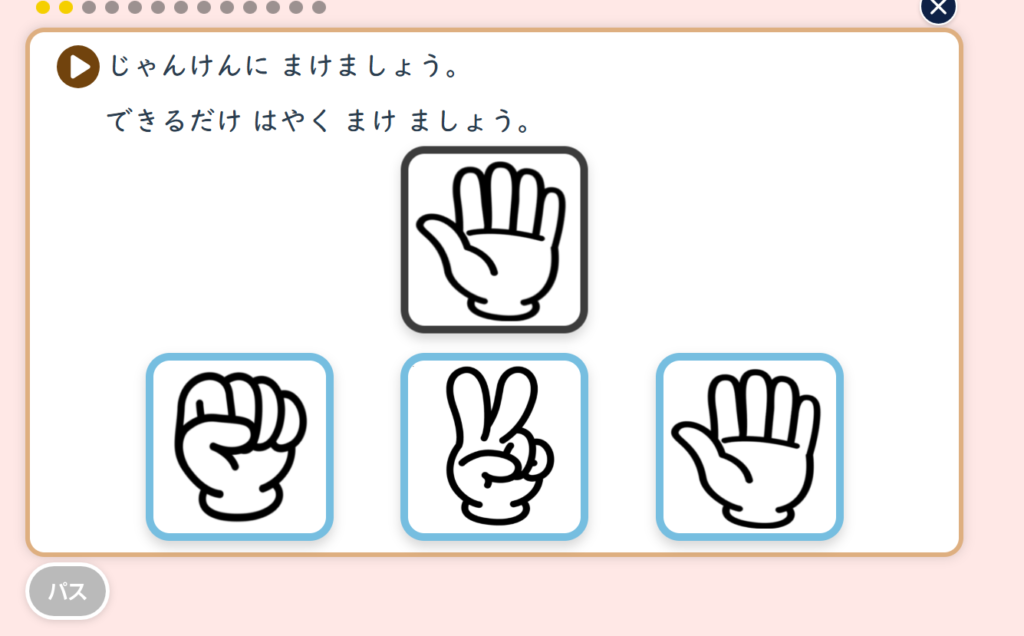Select the twelfth, second-to-last progress dot
This screenshot has width=1024, height=636.
[296, 7]
